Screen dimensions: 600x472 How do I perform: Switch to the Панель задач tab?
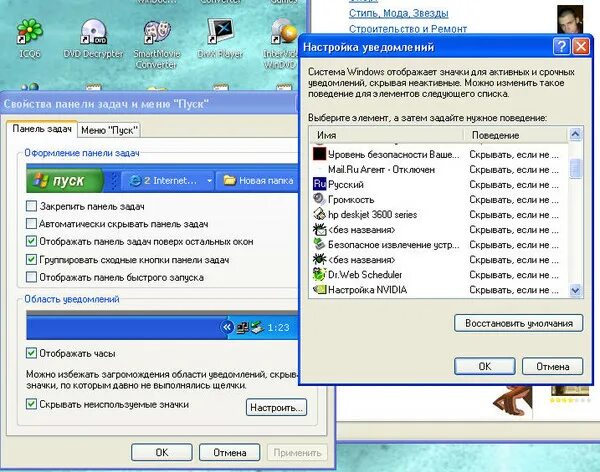42,129
